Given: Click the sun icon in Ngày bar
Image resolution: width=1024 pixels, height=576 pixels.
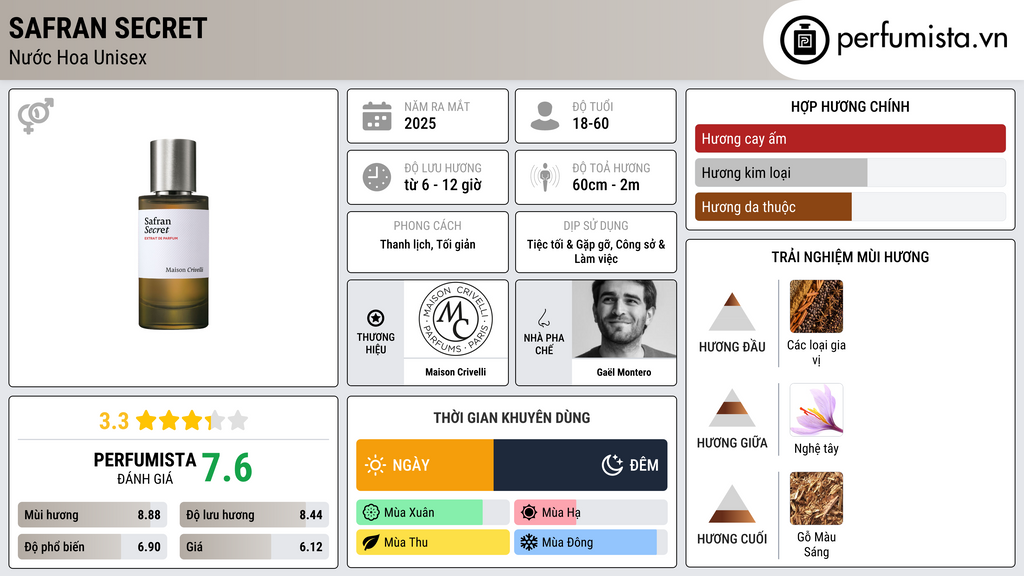Looking at the screenshot, I should pos(376,465).
